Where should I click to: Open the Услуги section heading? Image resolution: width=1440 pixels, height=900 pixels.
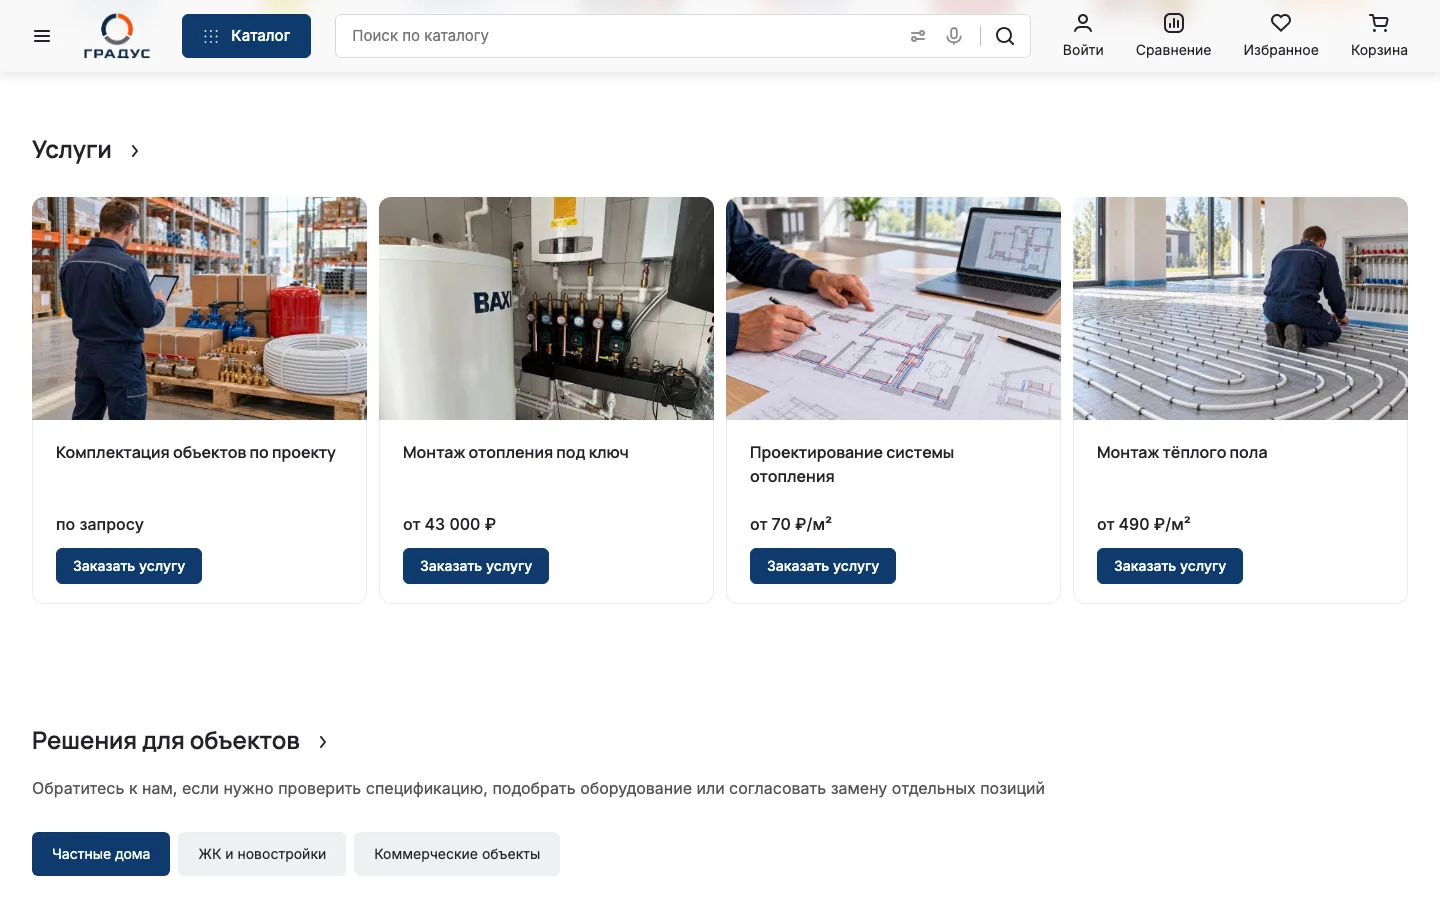[72, 150]
